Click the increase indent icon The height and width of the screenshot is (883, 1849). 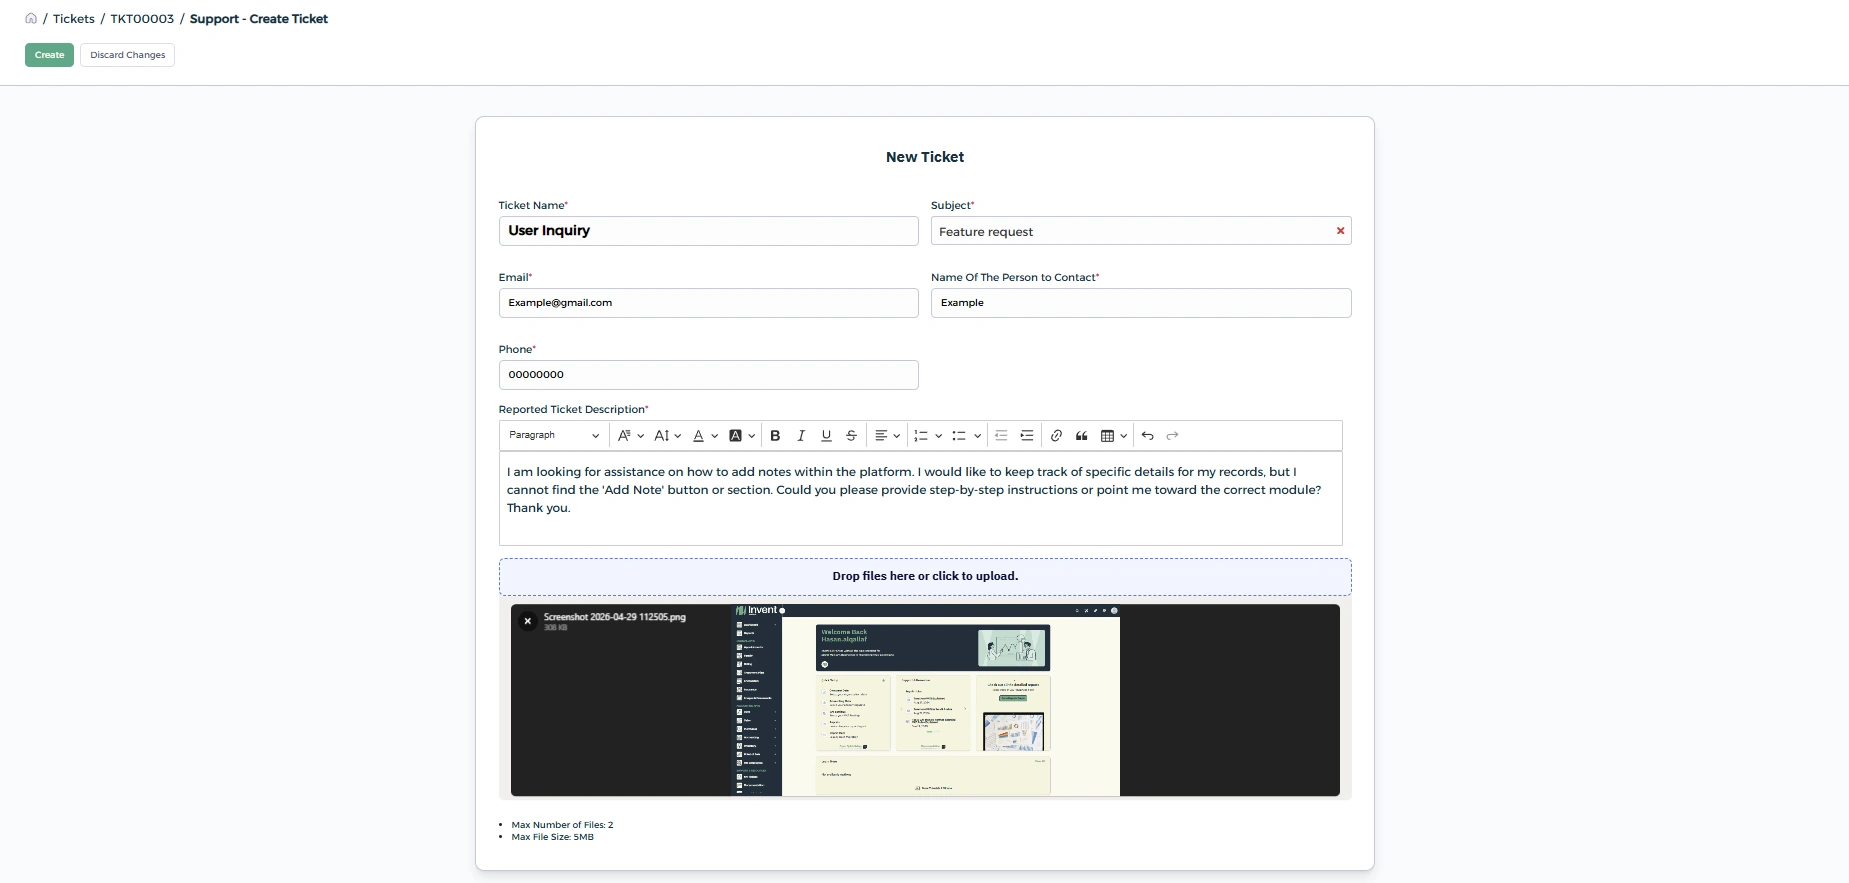click(x=1027, y=436)
